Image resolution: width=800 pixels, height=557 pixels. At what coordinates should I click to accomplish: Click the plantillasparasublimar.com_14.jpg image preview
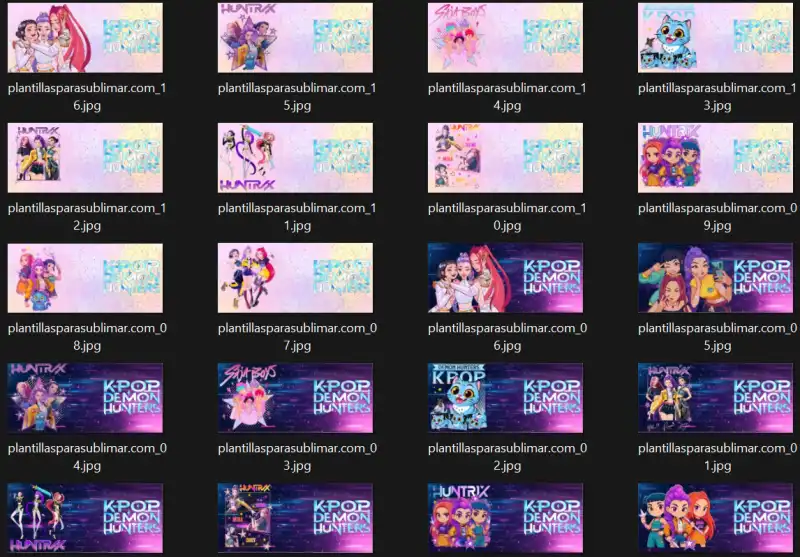point(505,38)
